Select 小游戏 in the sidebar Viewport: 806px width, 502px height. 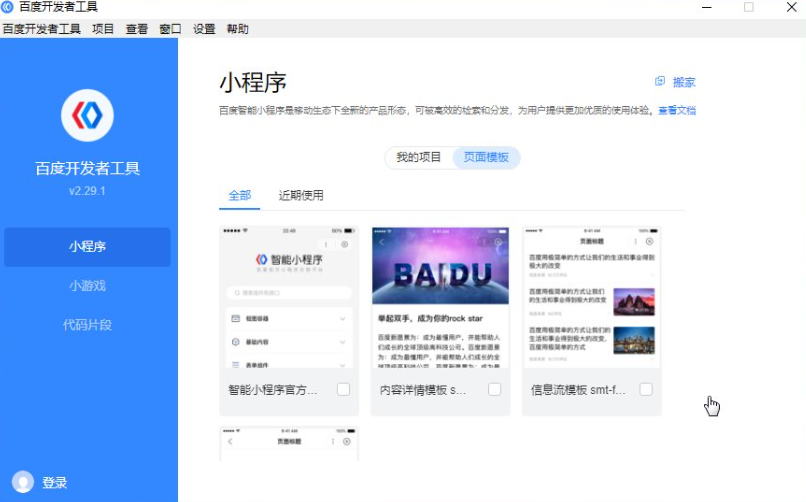click(87, 286)
